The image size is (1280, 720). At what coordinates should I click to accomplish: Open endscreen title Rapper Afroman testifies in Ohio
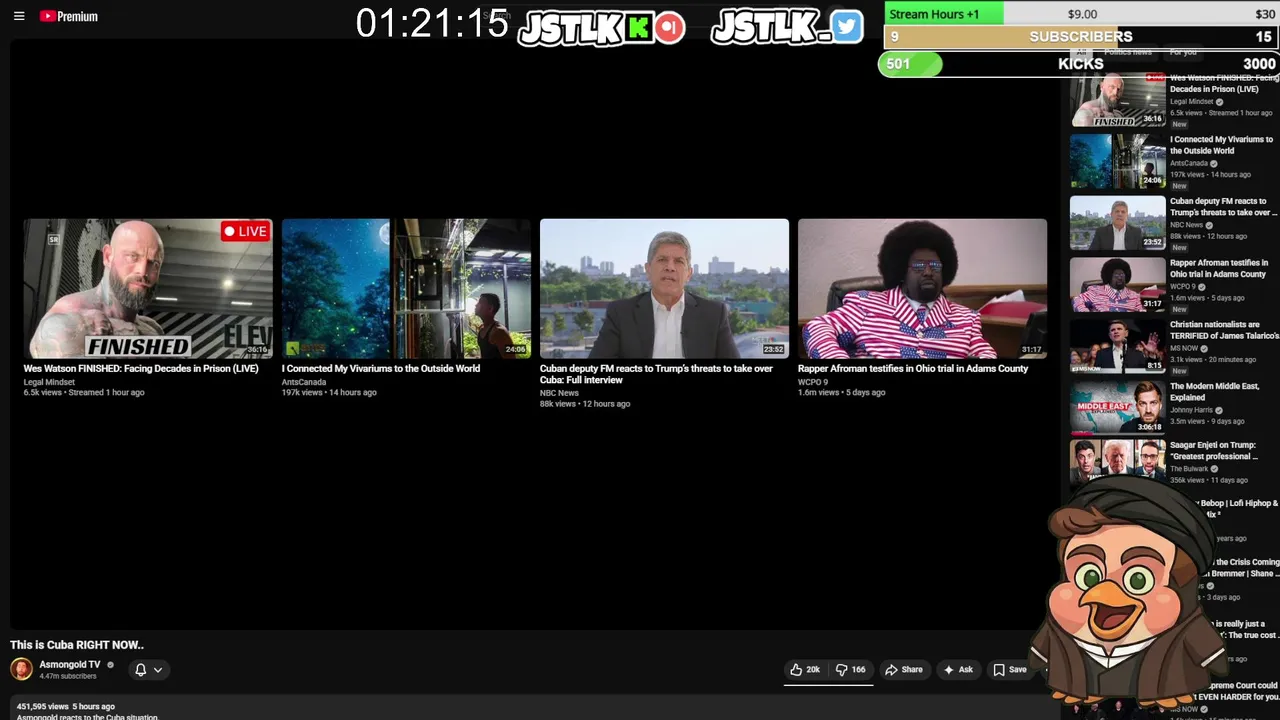pyautogui.click(x=913, y=369)
